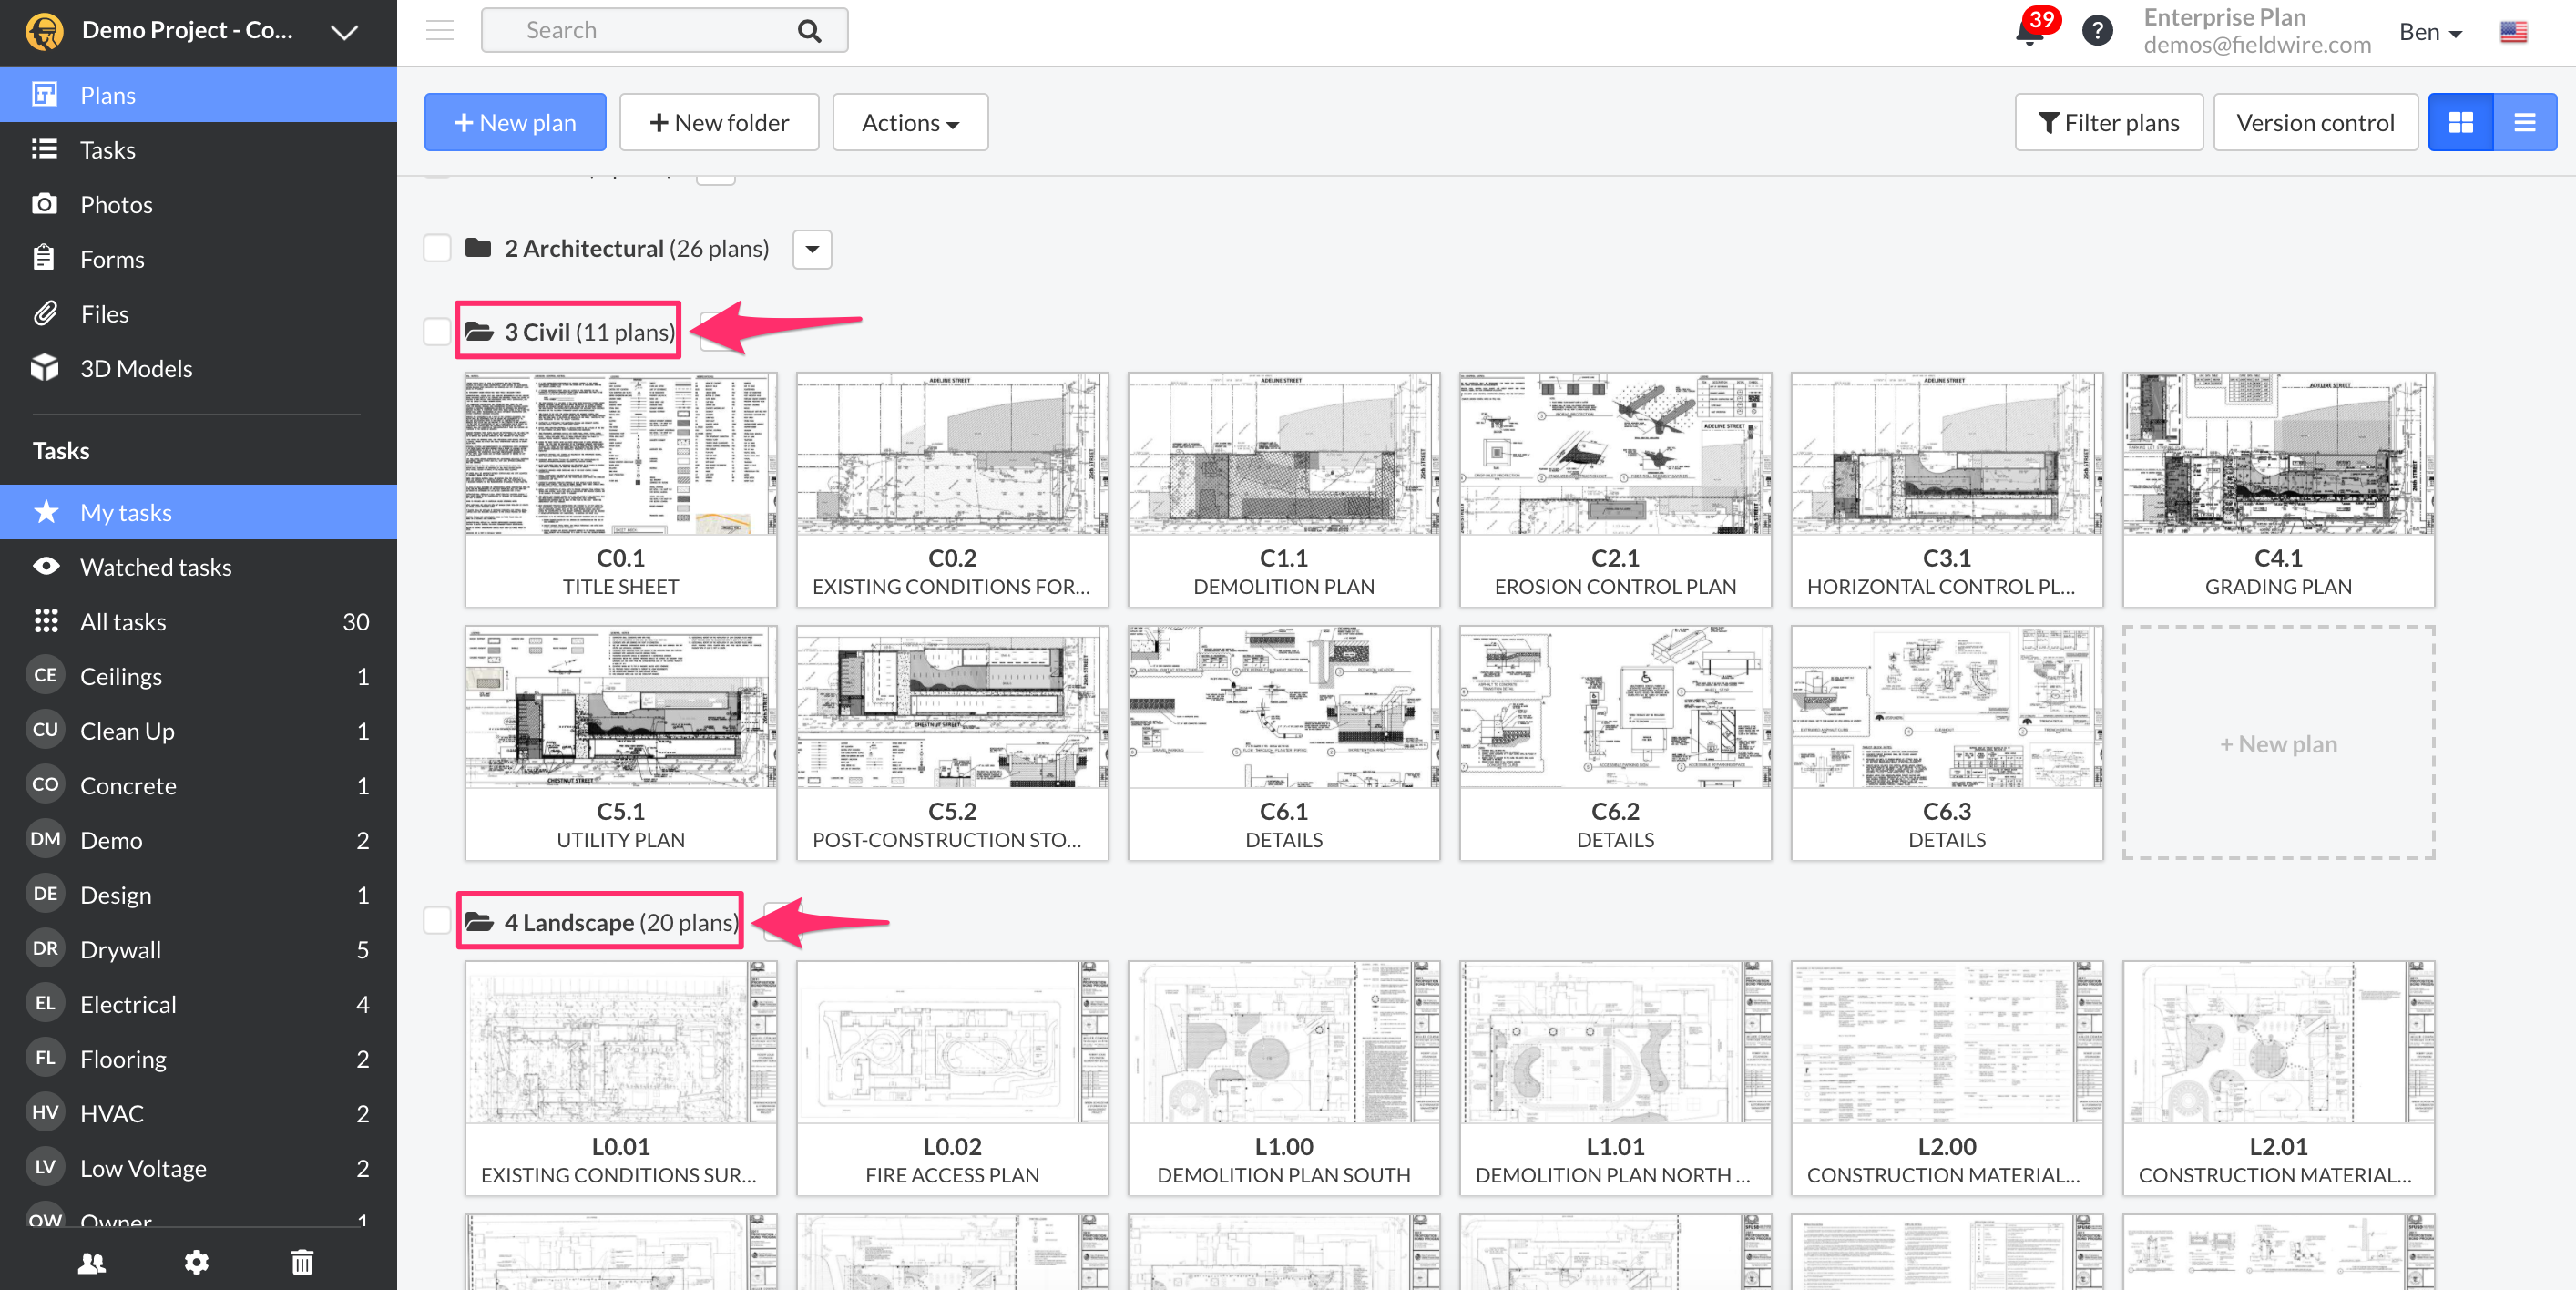
Task: Open the notifications bell
Action: (x=2029, y=30)
